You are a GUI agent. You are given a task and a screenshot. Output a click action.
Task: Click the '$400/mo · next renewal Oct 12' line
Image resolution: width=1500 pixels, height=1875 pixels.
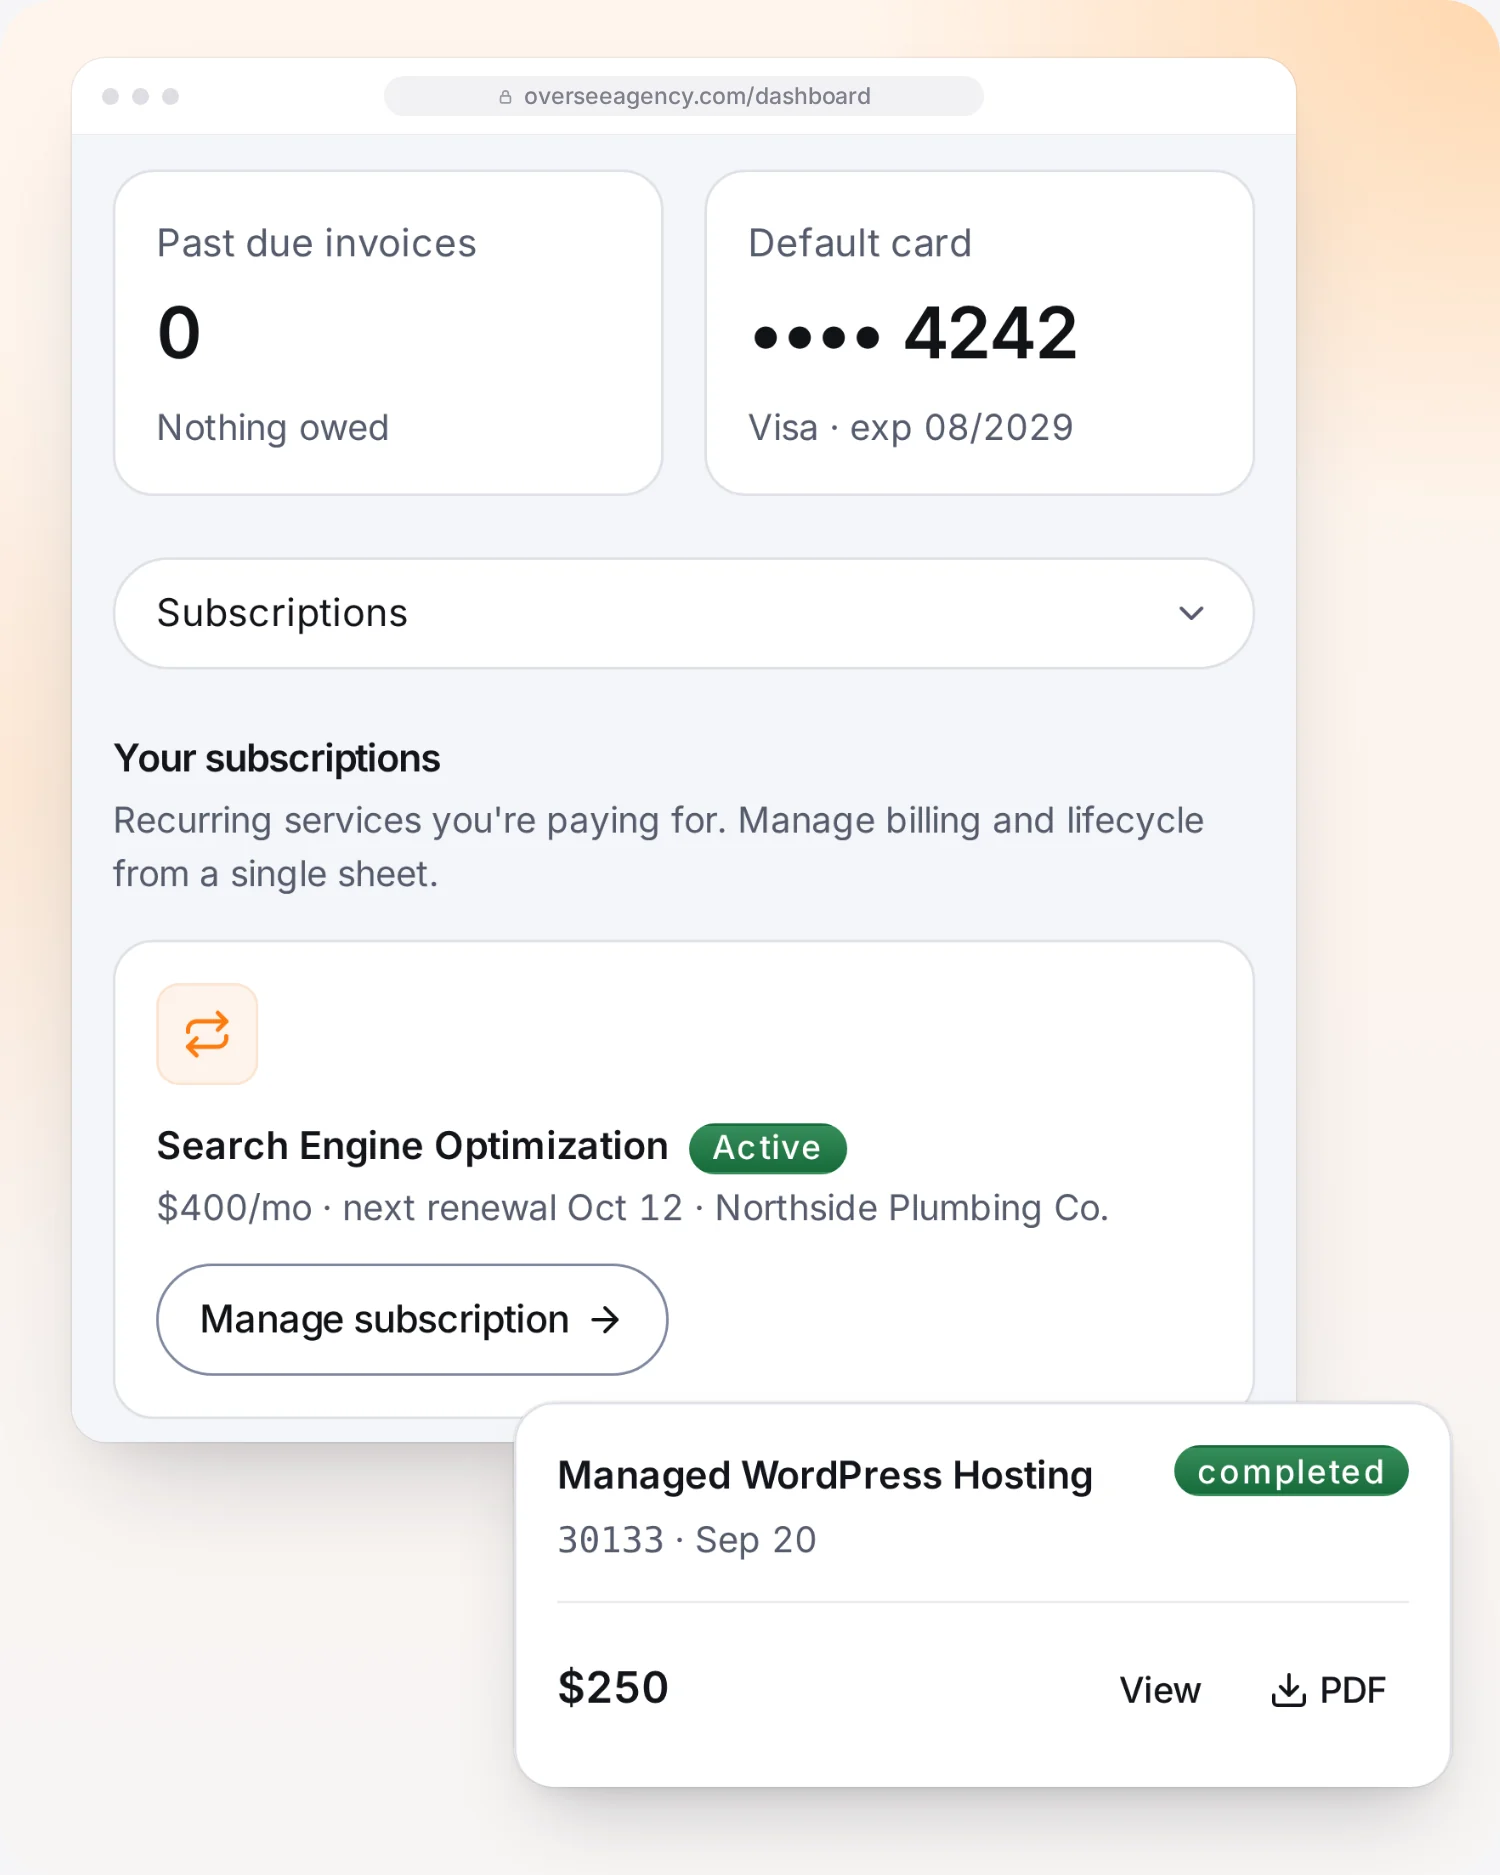coord(633,1208)
